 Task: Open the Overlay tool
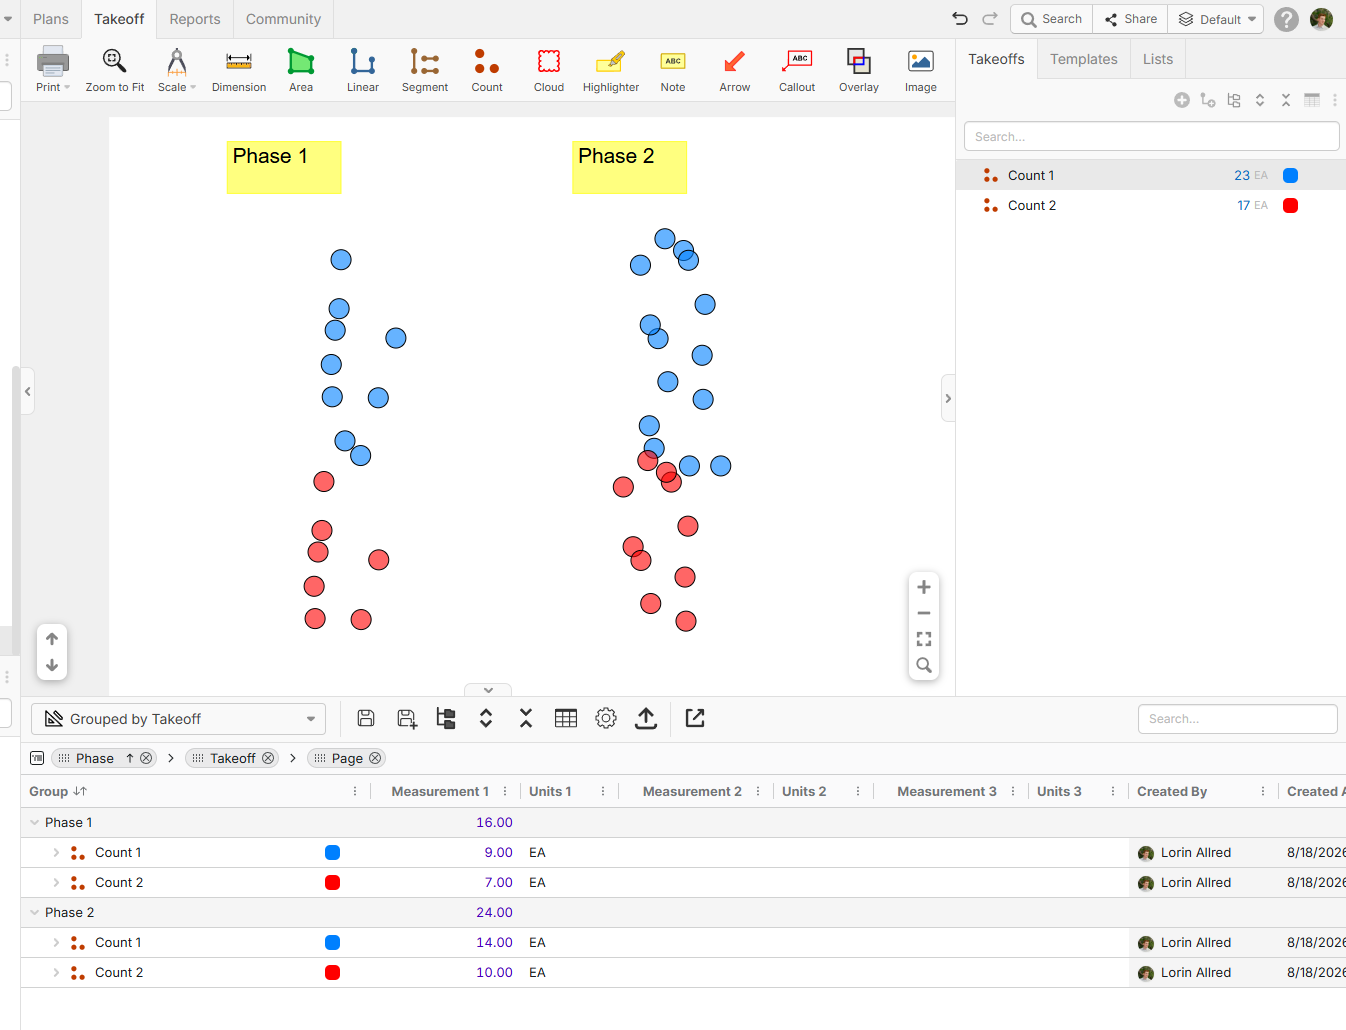click(x=858, y=70)
